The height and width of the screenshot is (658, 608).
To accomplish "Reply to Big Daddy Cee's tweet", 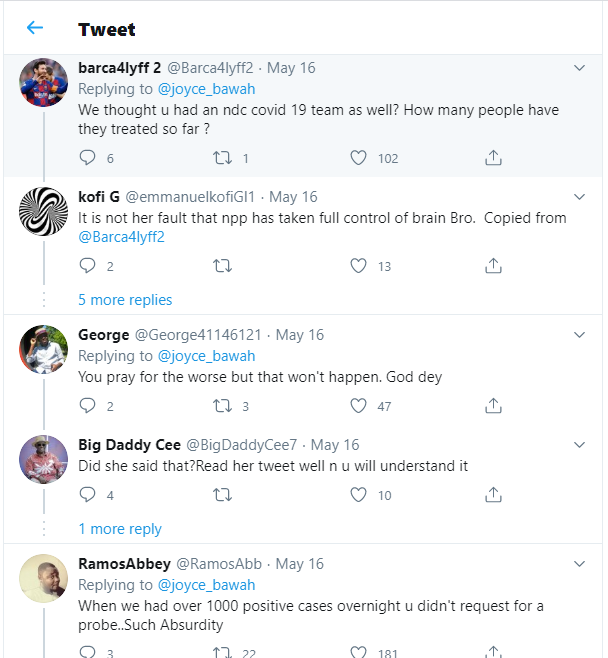I will 87,494.
